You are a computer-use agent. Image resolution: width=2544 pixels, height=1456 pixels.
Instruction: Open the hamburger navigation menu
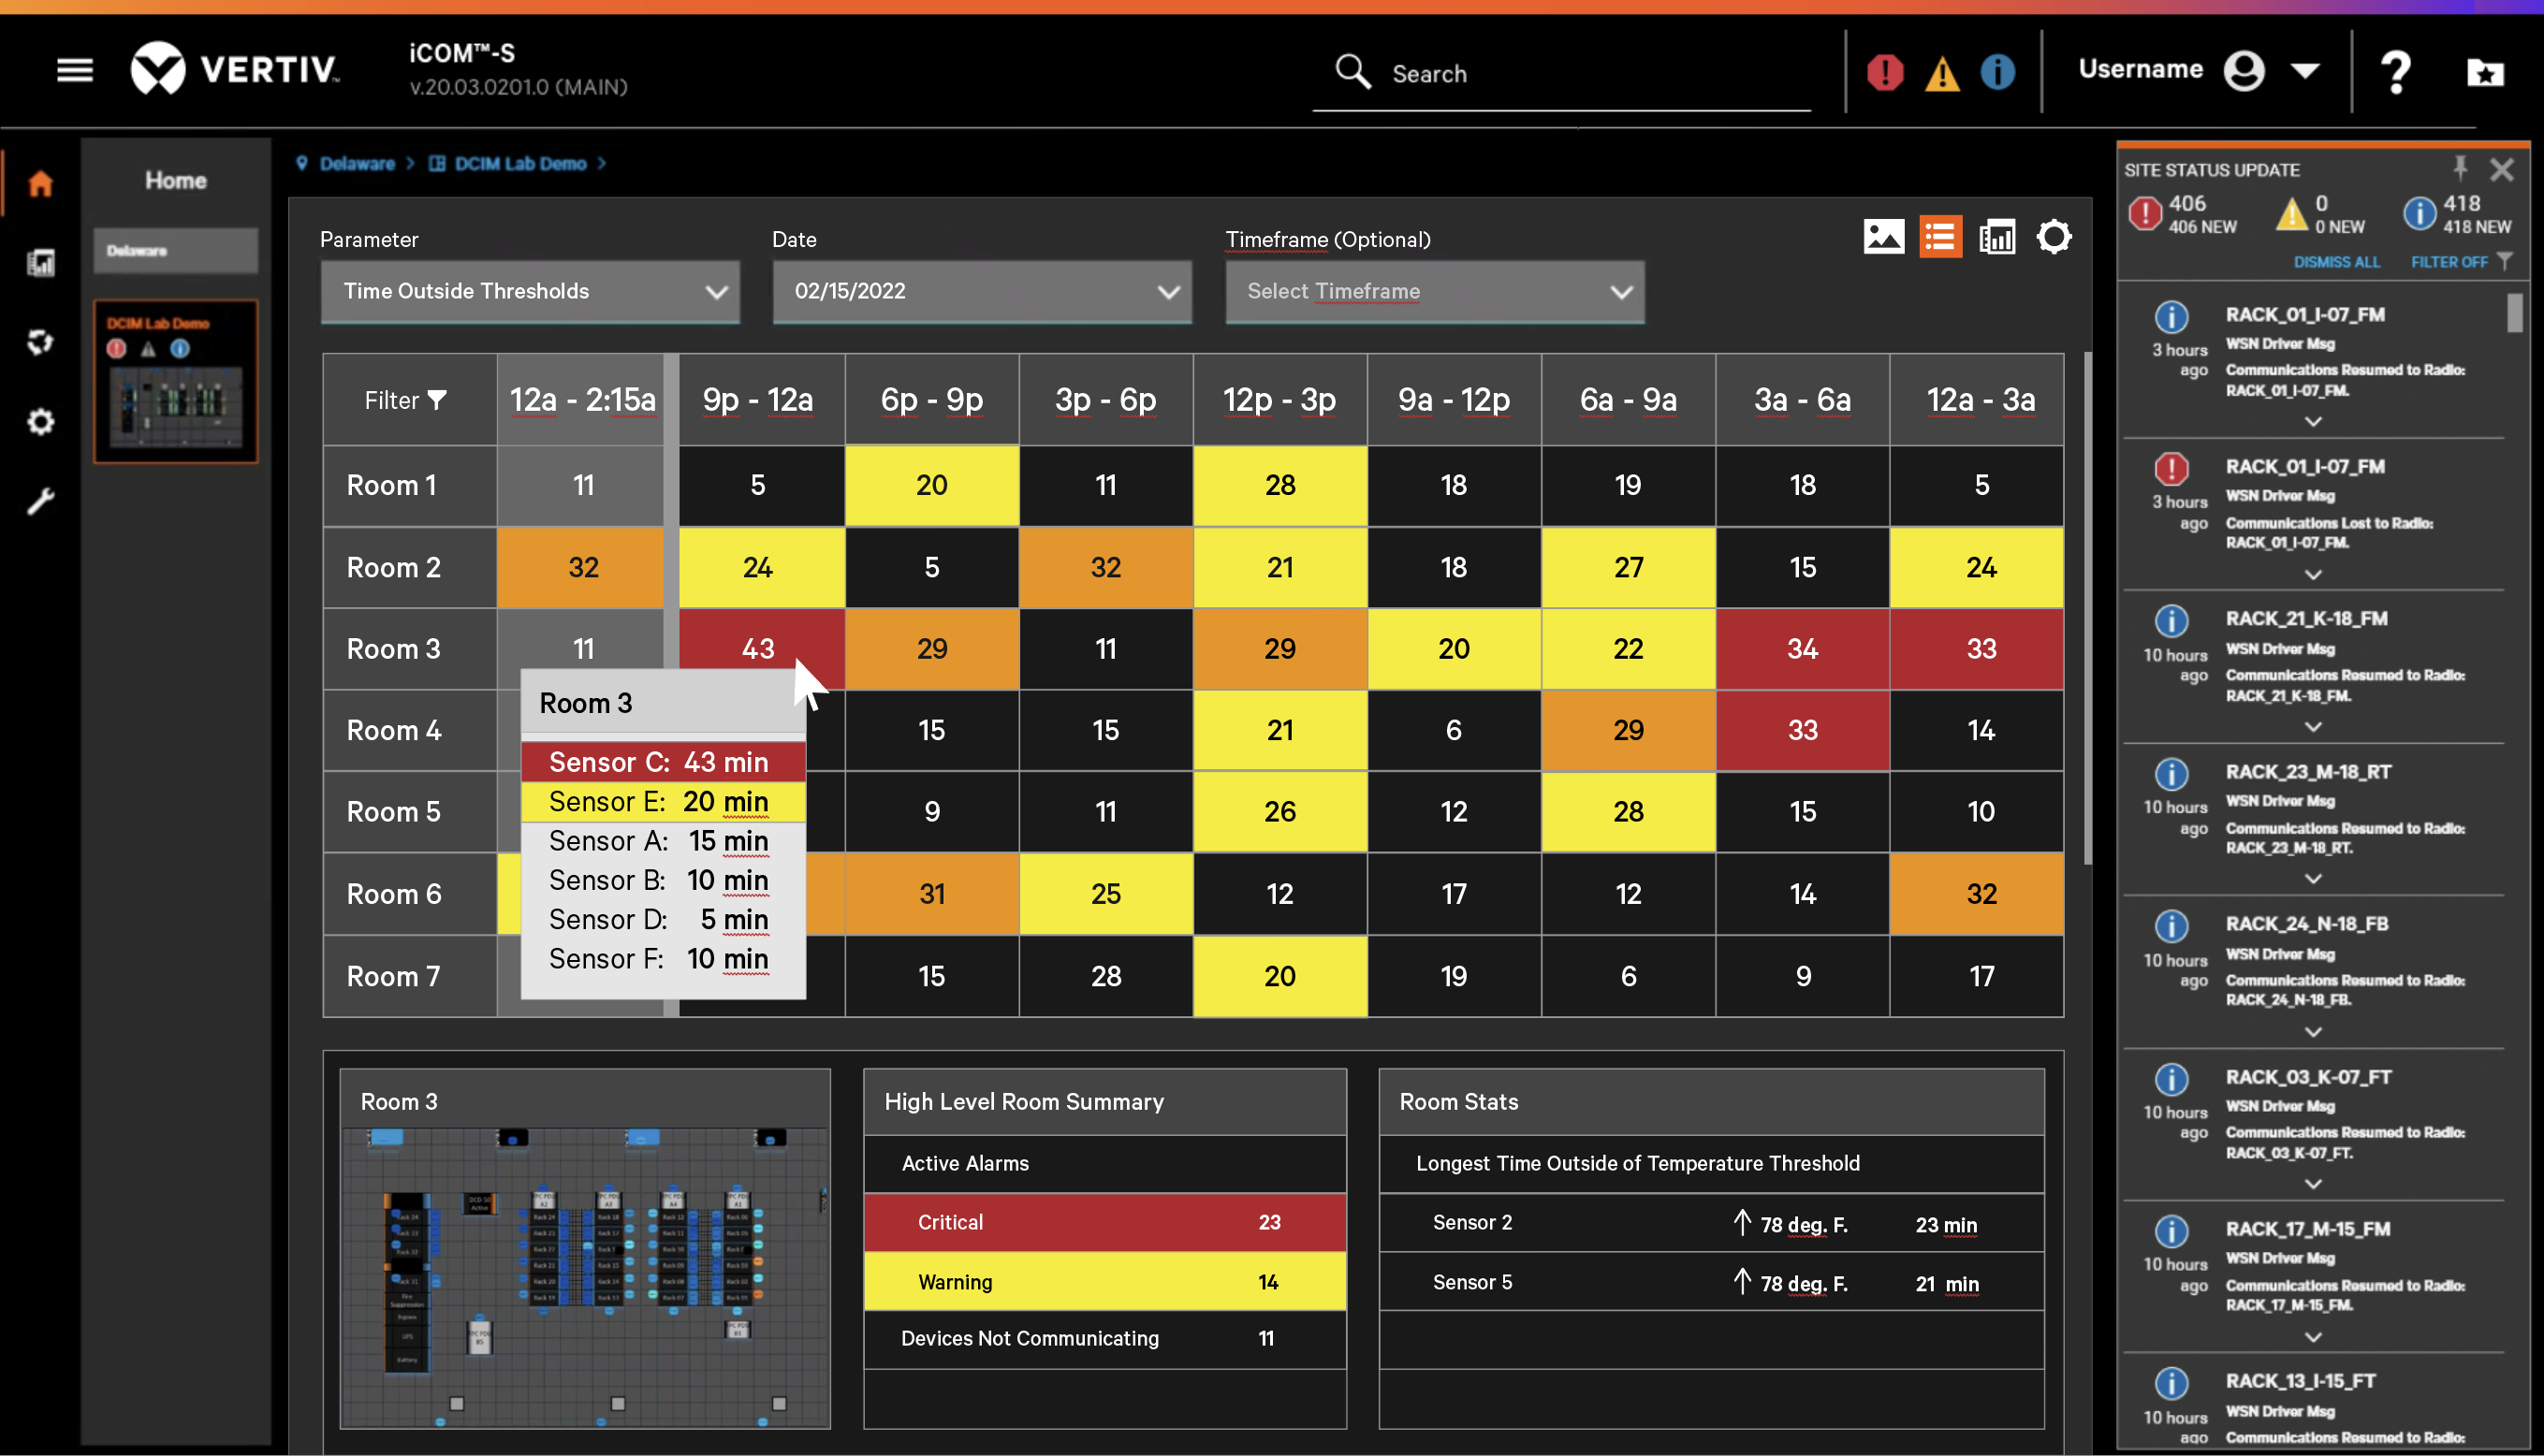74,70
